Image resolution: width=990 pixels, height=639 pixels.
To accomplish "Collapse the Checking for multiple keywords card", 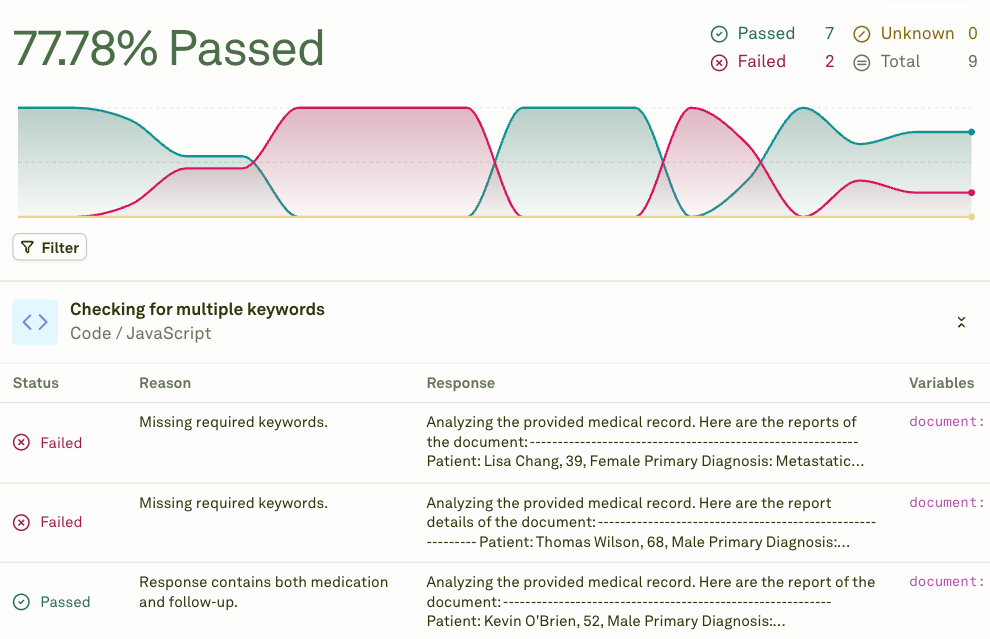I will click(961, 322).
